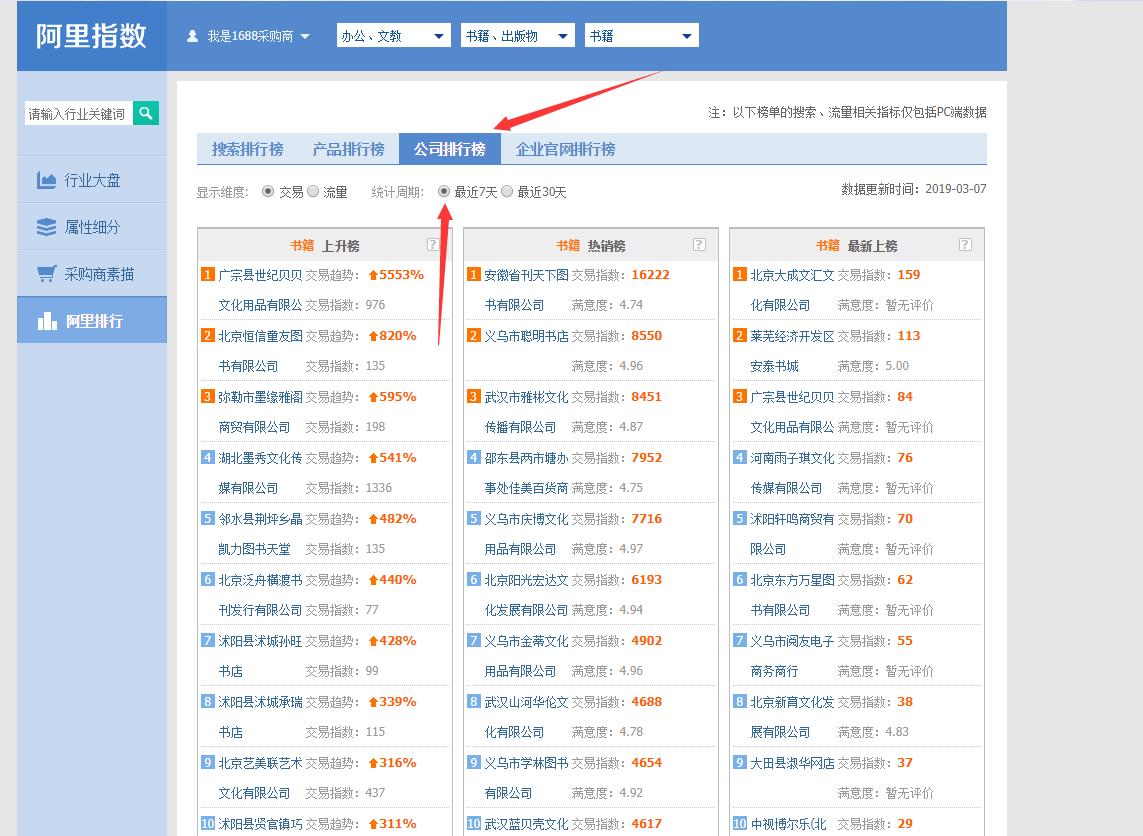
Task: Switch statistics period to 最近30天
Action: (x=508, y=192)
